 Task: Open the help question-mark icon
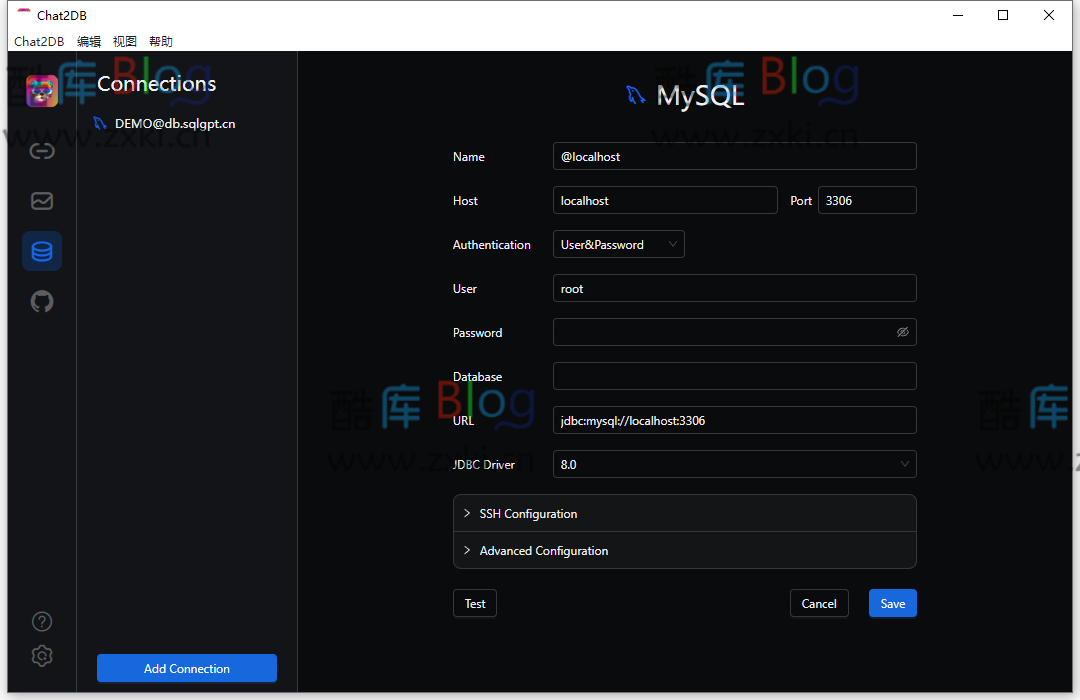41,621
